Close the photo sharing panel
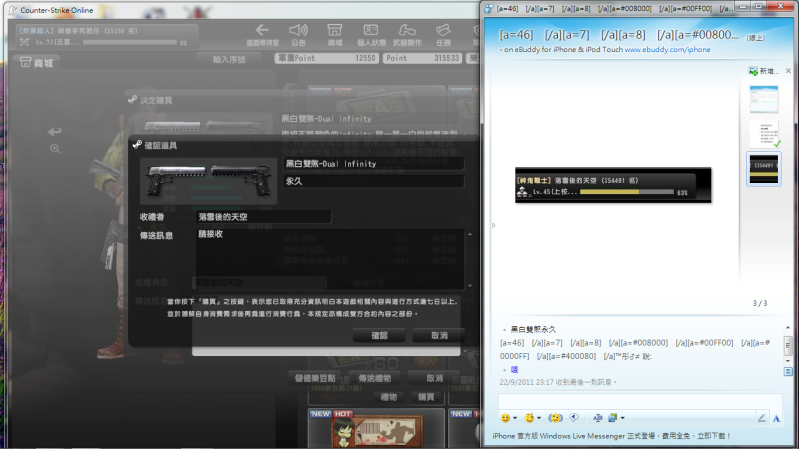The image size is (799, 449). click(788, 71)
